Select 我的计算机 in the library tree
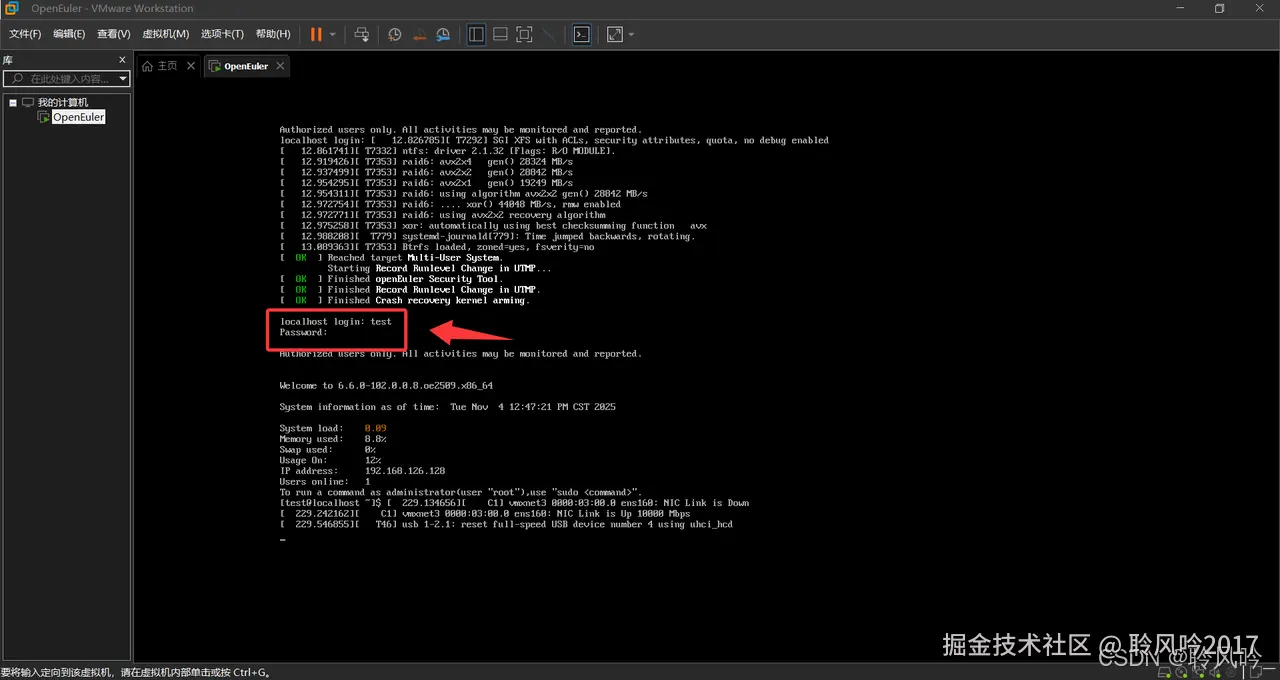The image size is (1280, 680). 62,102
